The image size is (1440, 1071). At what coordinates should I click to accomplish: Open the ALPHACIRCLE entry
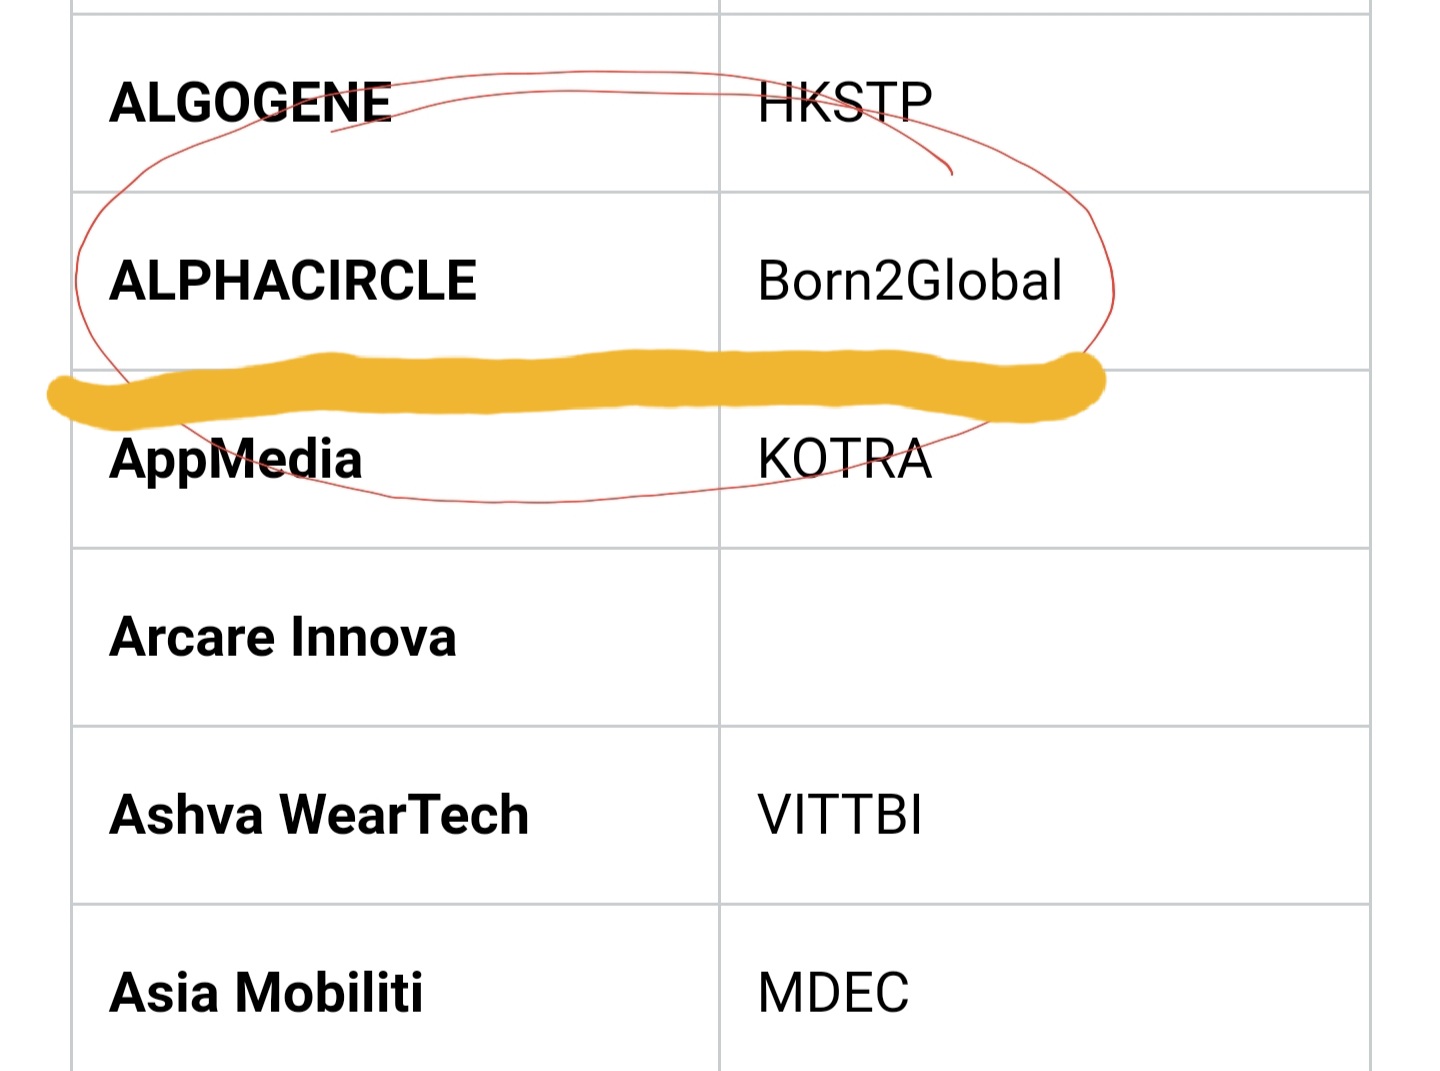coord(293,281)
